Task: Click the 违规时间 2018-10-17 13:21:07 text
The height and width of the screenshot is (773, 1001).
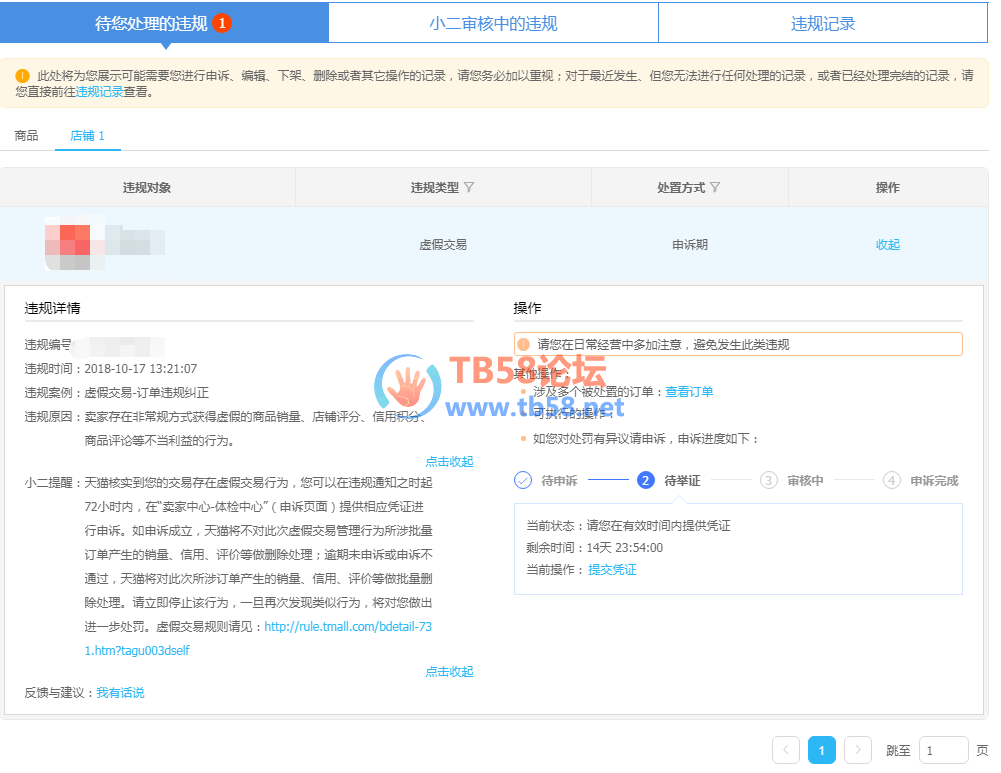Action: click(x=111, y=368)
